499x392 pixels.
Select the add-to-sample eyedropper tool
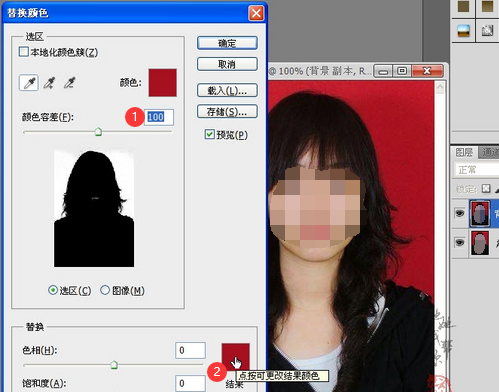pos(49,83)
